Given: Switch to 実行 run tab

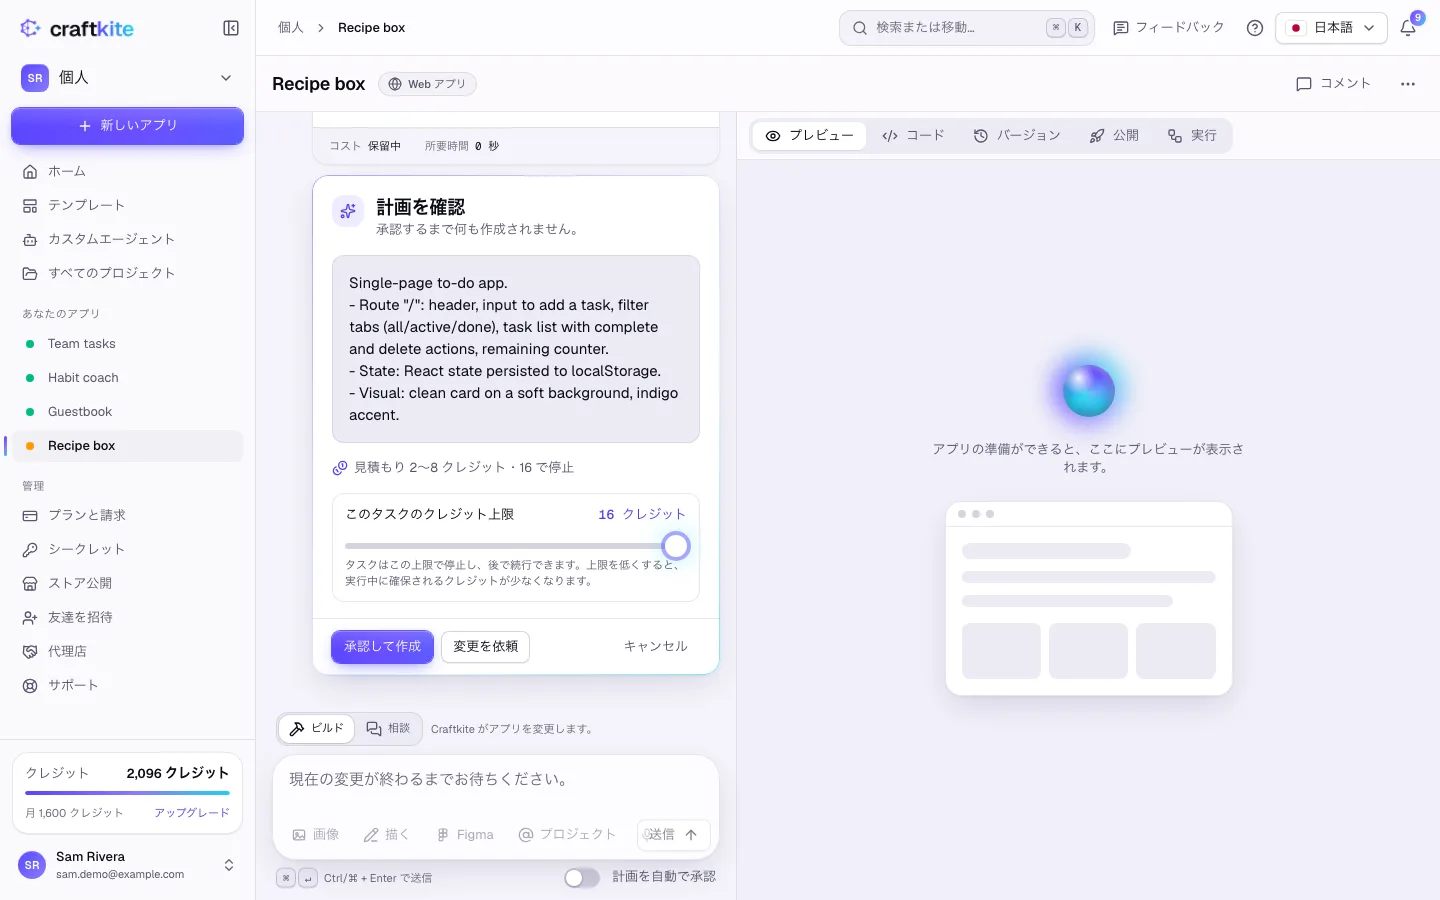Looking at the screenshot, I should (x=1192, y=135).
